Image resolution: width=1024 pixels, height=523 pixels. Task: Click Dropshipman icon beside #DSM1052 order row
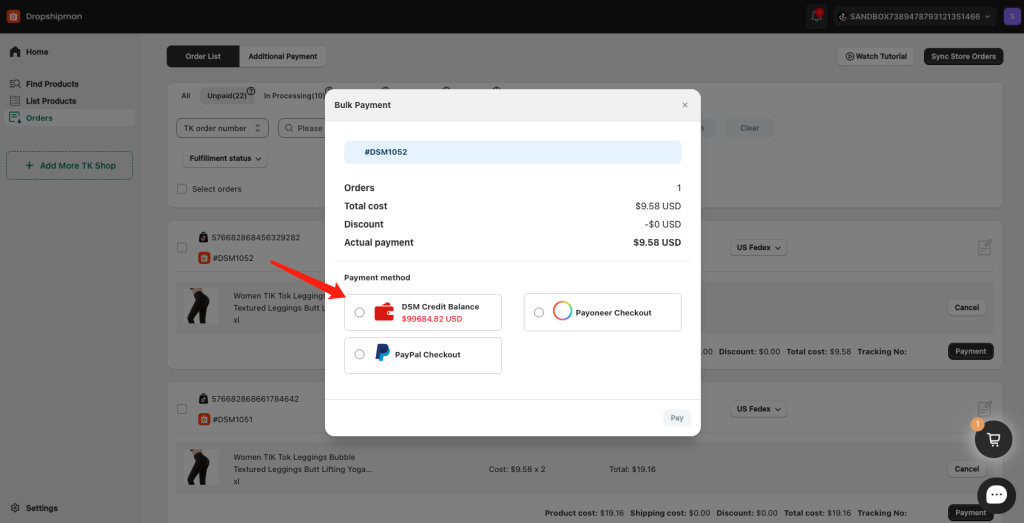(x=204, y=258)
